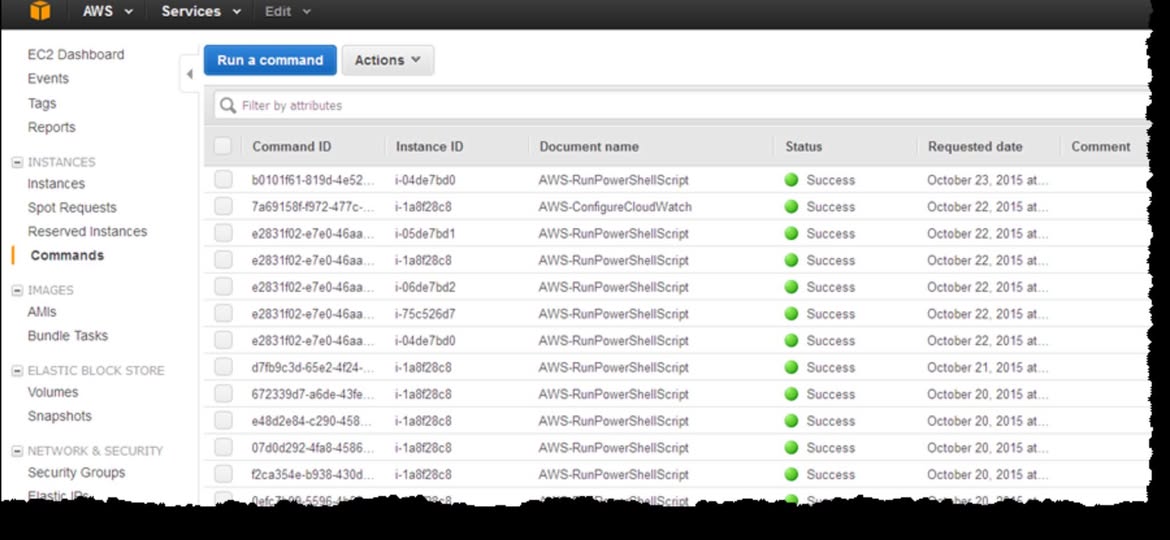Click instance ID i-06de7bd2
Viewport: 1170px width, 540px height.
[x=425, y=287]
